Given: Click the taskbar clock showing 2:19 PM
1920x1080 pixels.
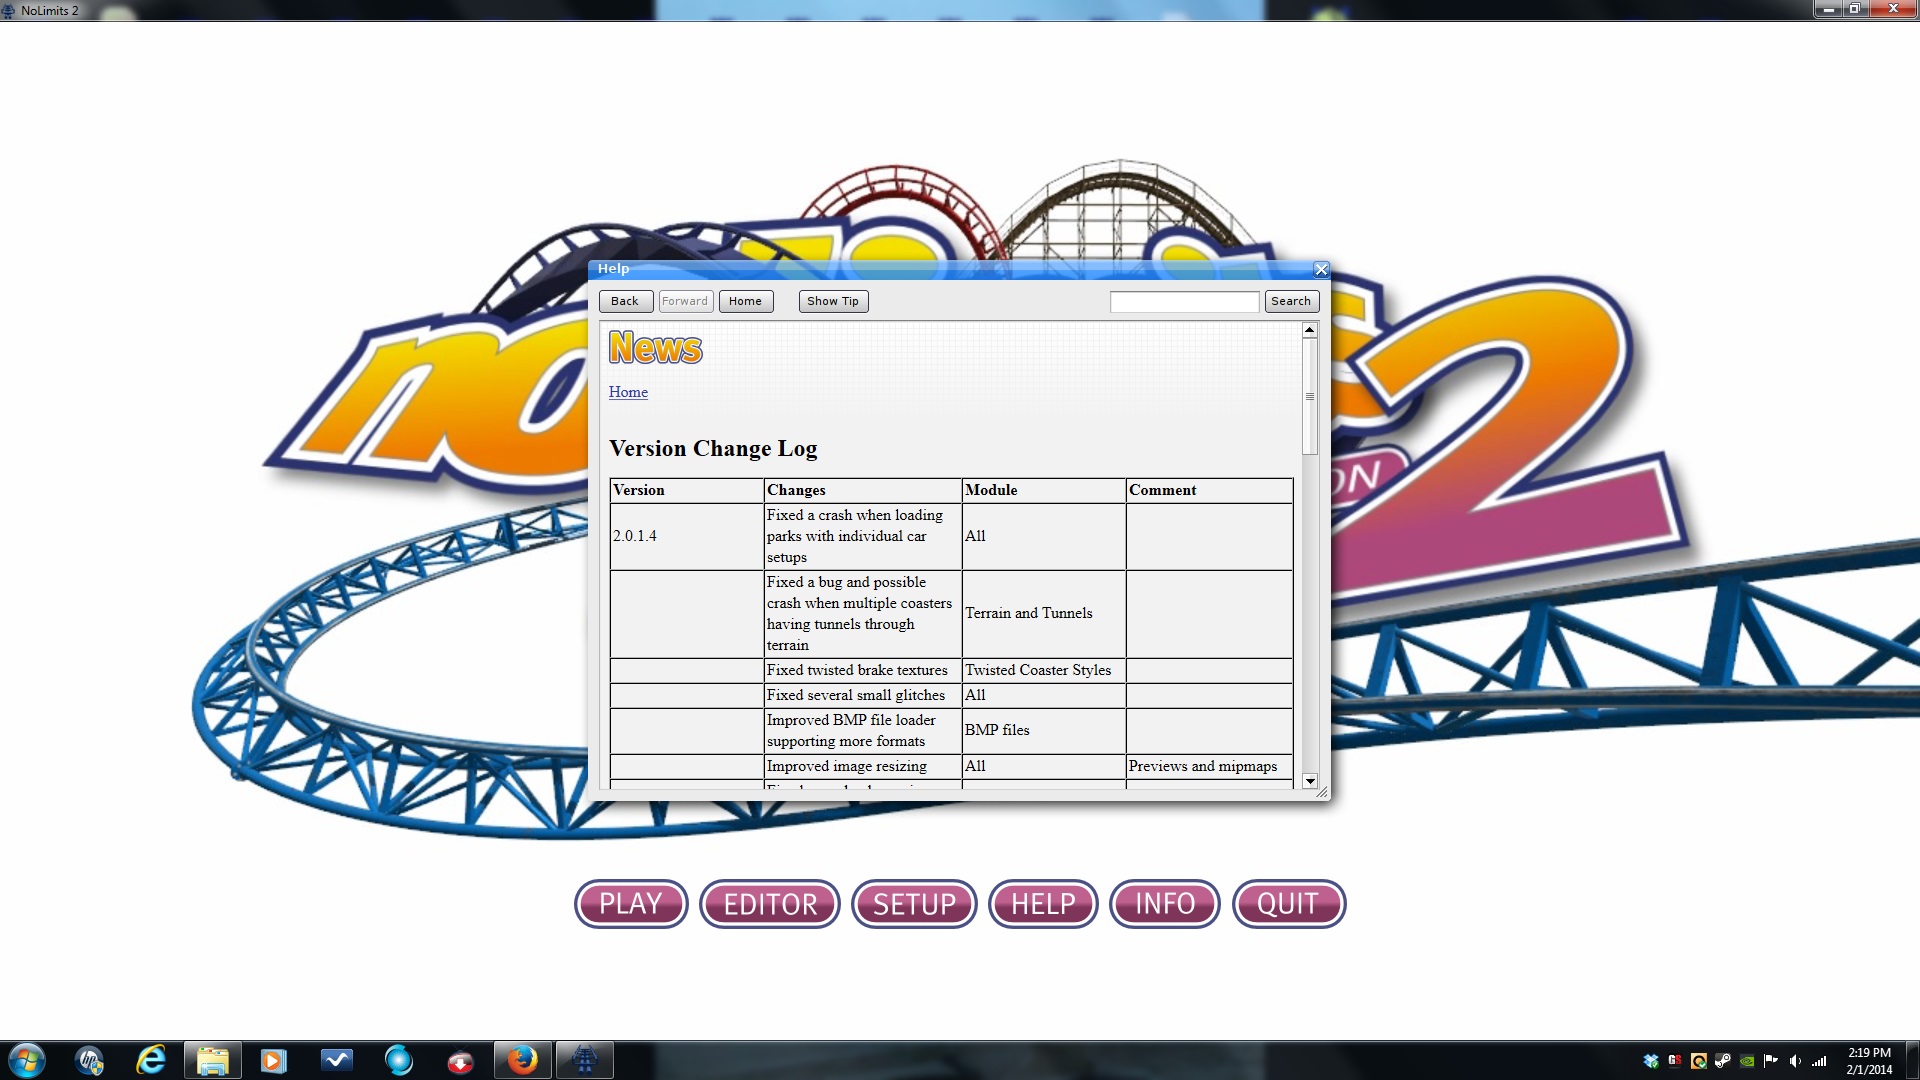Looking at the screenshot, I should click(1869, 1061).
